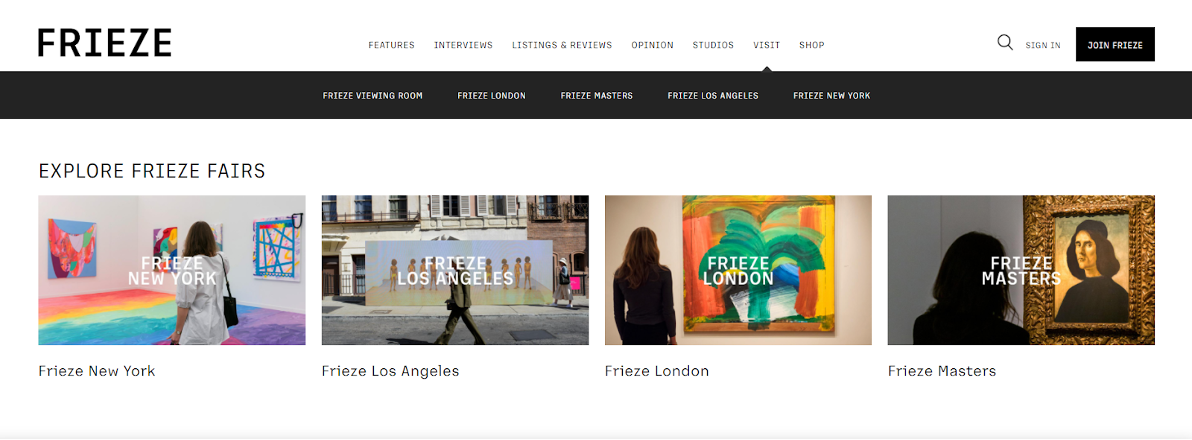The width and height of the screenshot is (1192, 440).
Task: Open Frieze Los Angeles from the dark submenu bar
Action: coord(713,96)
